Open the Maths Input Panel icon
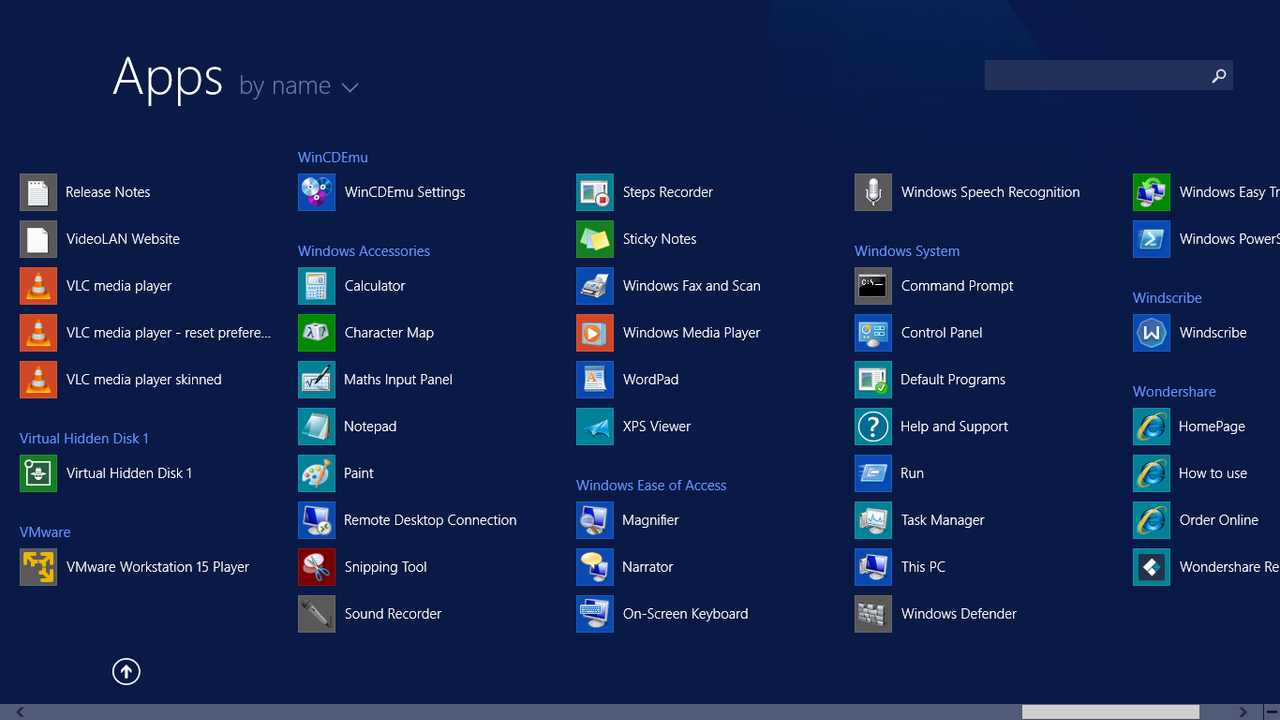Screen dimensions: 1280x720 (317, 380)
